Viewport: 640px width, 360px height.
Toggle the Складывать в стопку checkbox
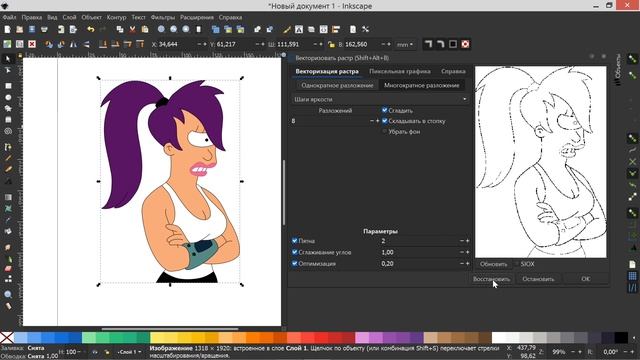(384, 121)
